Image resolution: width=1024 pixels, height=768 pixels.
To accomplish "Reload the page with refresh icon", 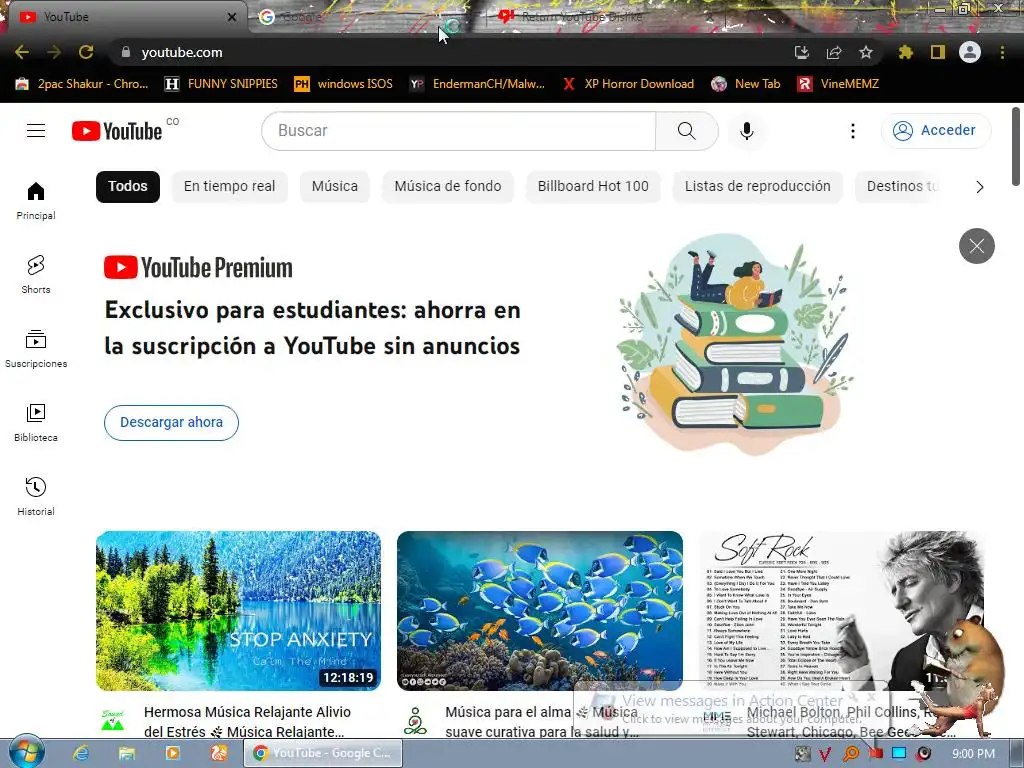I will coord(86,52).
